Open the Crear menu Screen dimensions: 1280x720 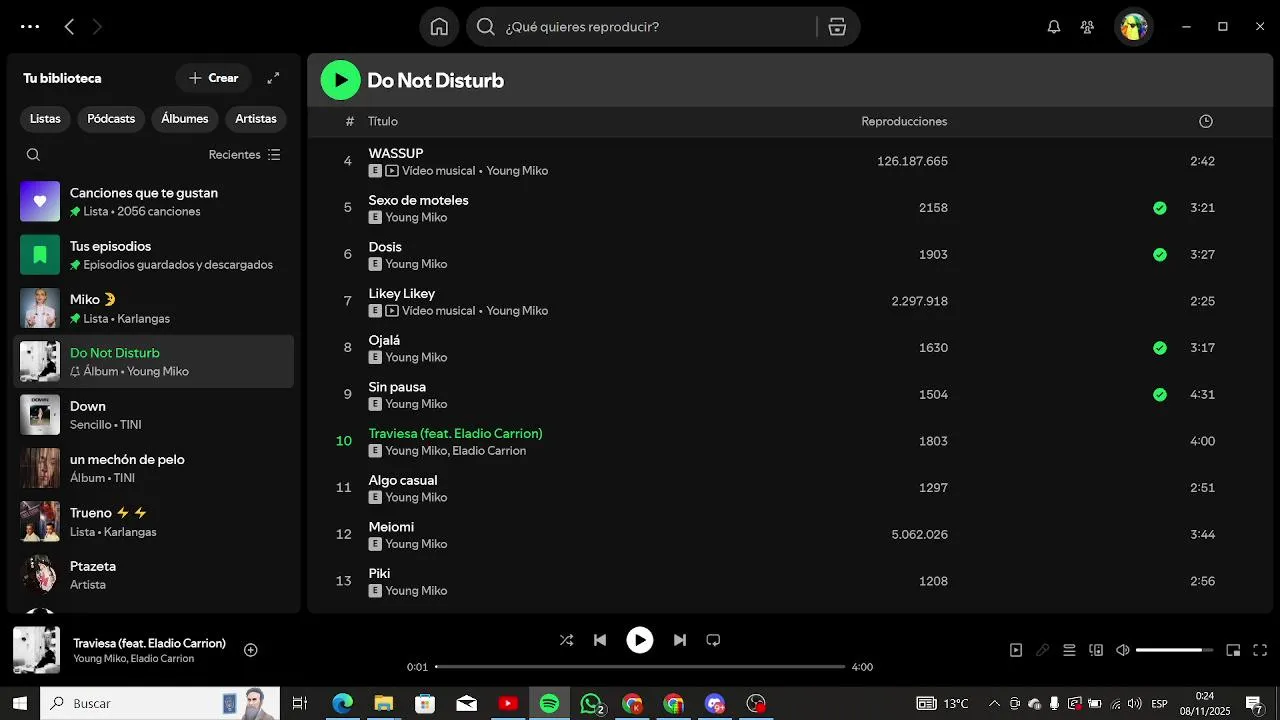click(x=213, y=78)
